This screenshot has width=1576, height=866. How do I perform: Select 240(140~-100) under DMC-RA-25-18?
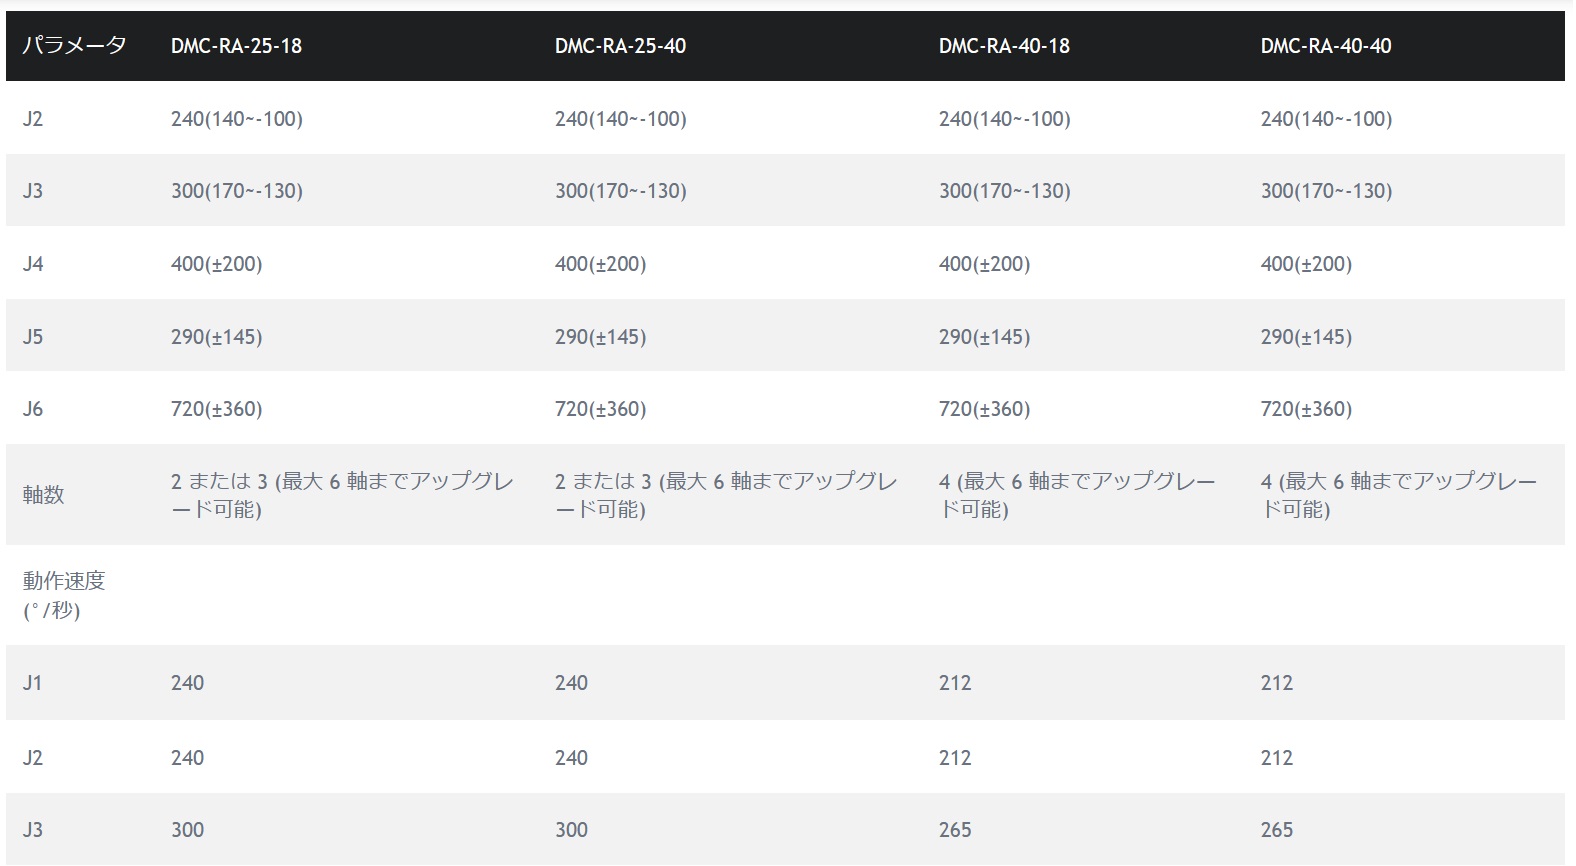click(237, 119)
